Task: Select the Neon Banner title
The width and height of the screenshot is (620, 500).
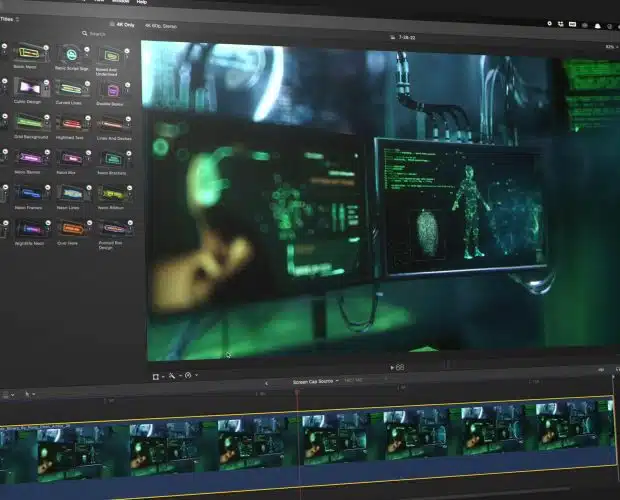Action: (x=32, y=158)
